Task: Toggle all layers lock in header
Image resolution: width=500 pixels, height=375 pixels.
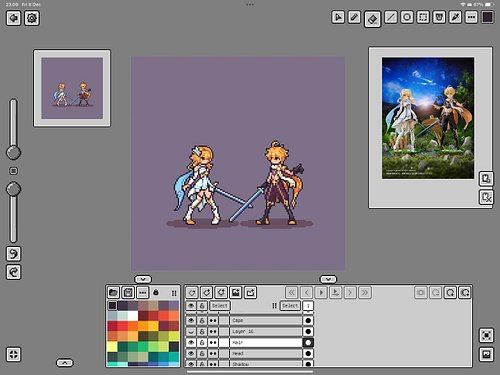Action: [202, 306]
